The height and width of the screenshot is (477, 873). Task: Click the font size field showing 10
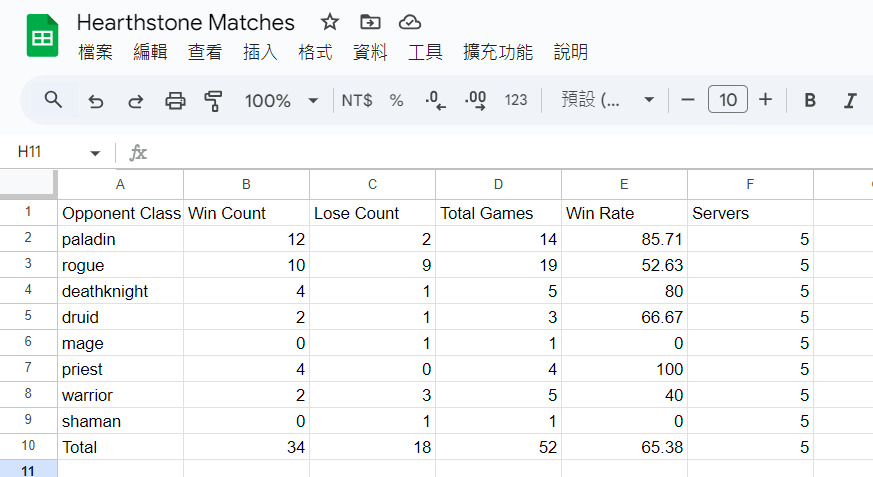pos(728,100)
